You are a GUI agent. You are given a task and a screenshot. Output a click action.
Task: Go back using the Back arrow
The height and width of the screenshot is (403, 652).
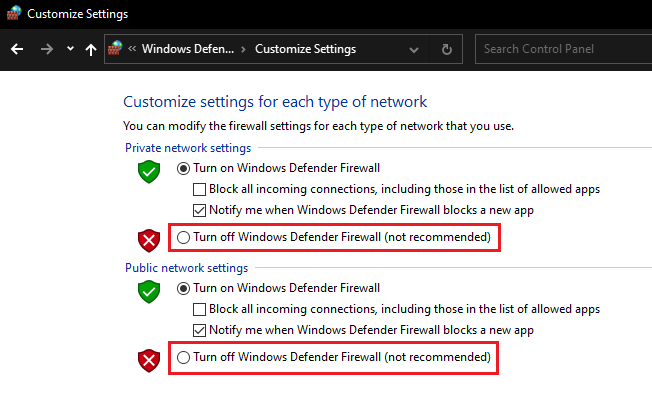17,48
